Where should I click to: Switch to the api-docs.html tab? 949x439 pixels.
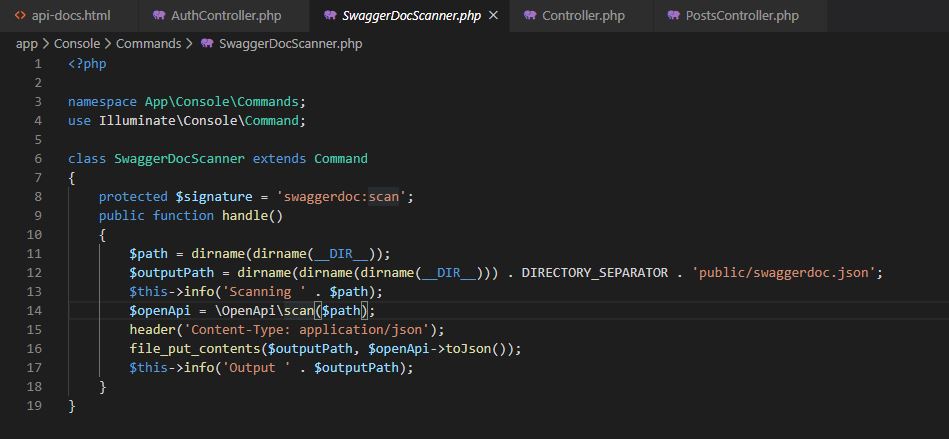click(69, 16)
